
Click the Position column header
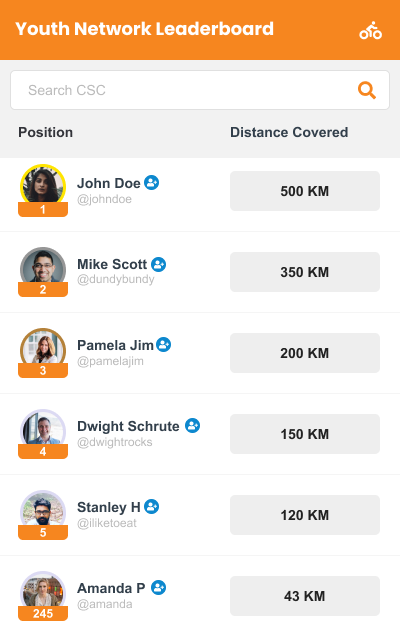tap(45, 132)
